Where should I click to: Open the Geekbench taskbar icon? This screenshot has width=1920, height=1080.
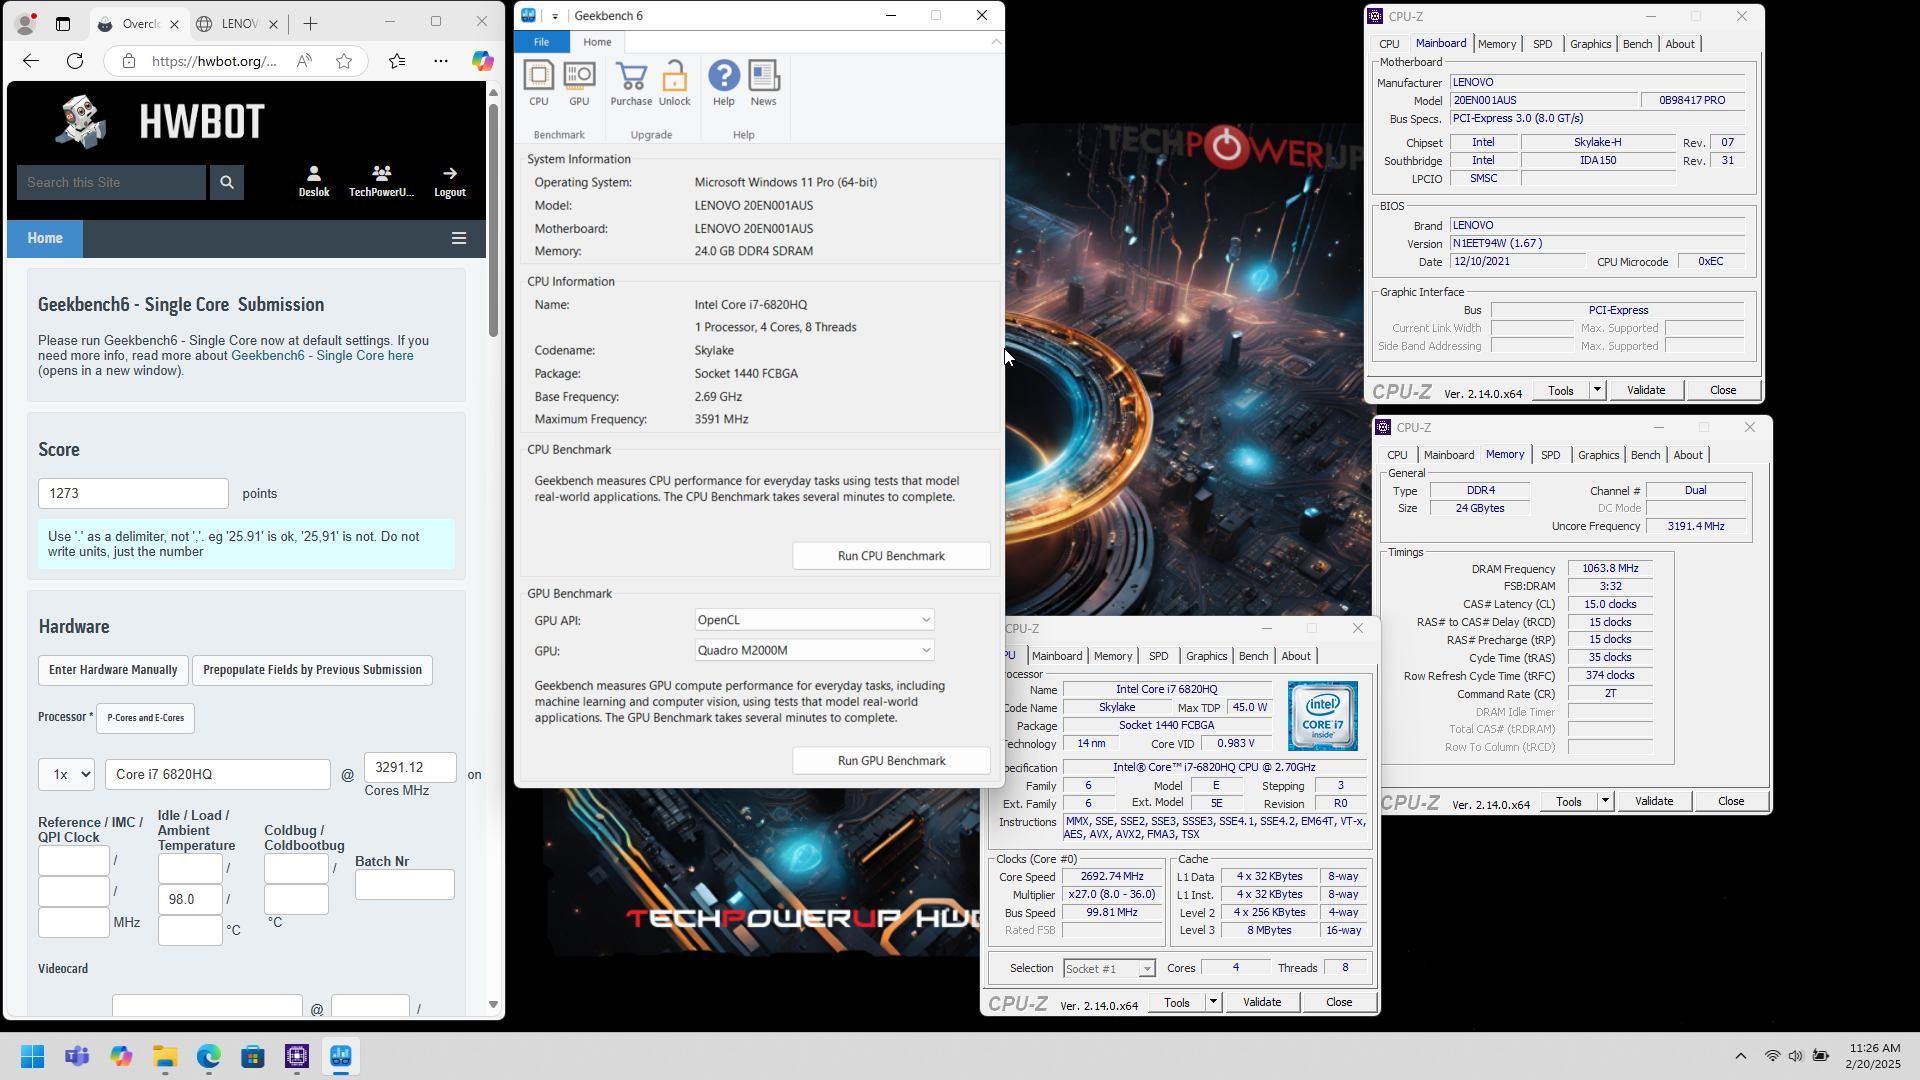(341, 1056)
